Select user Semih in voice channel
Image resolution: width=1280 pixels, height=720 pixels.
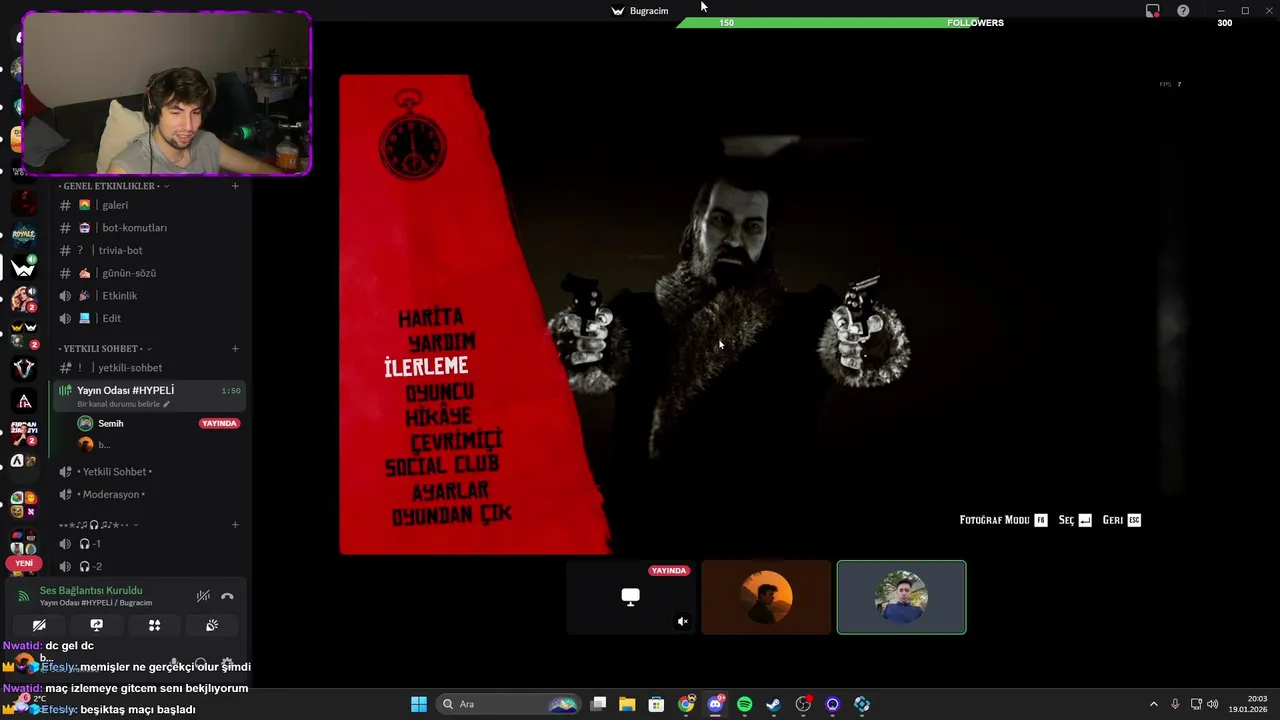(x=158, y=423)
